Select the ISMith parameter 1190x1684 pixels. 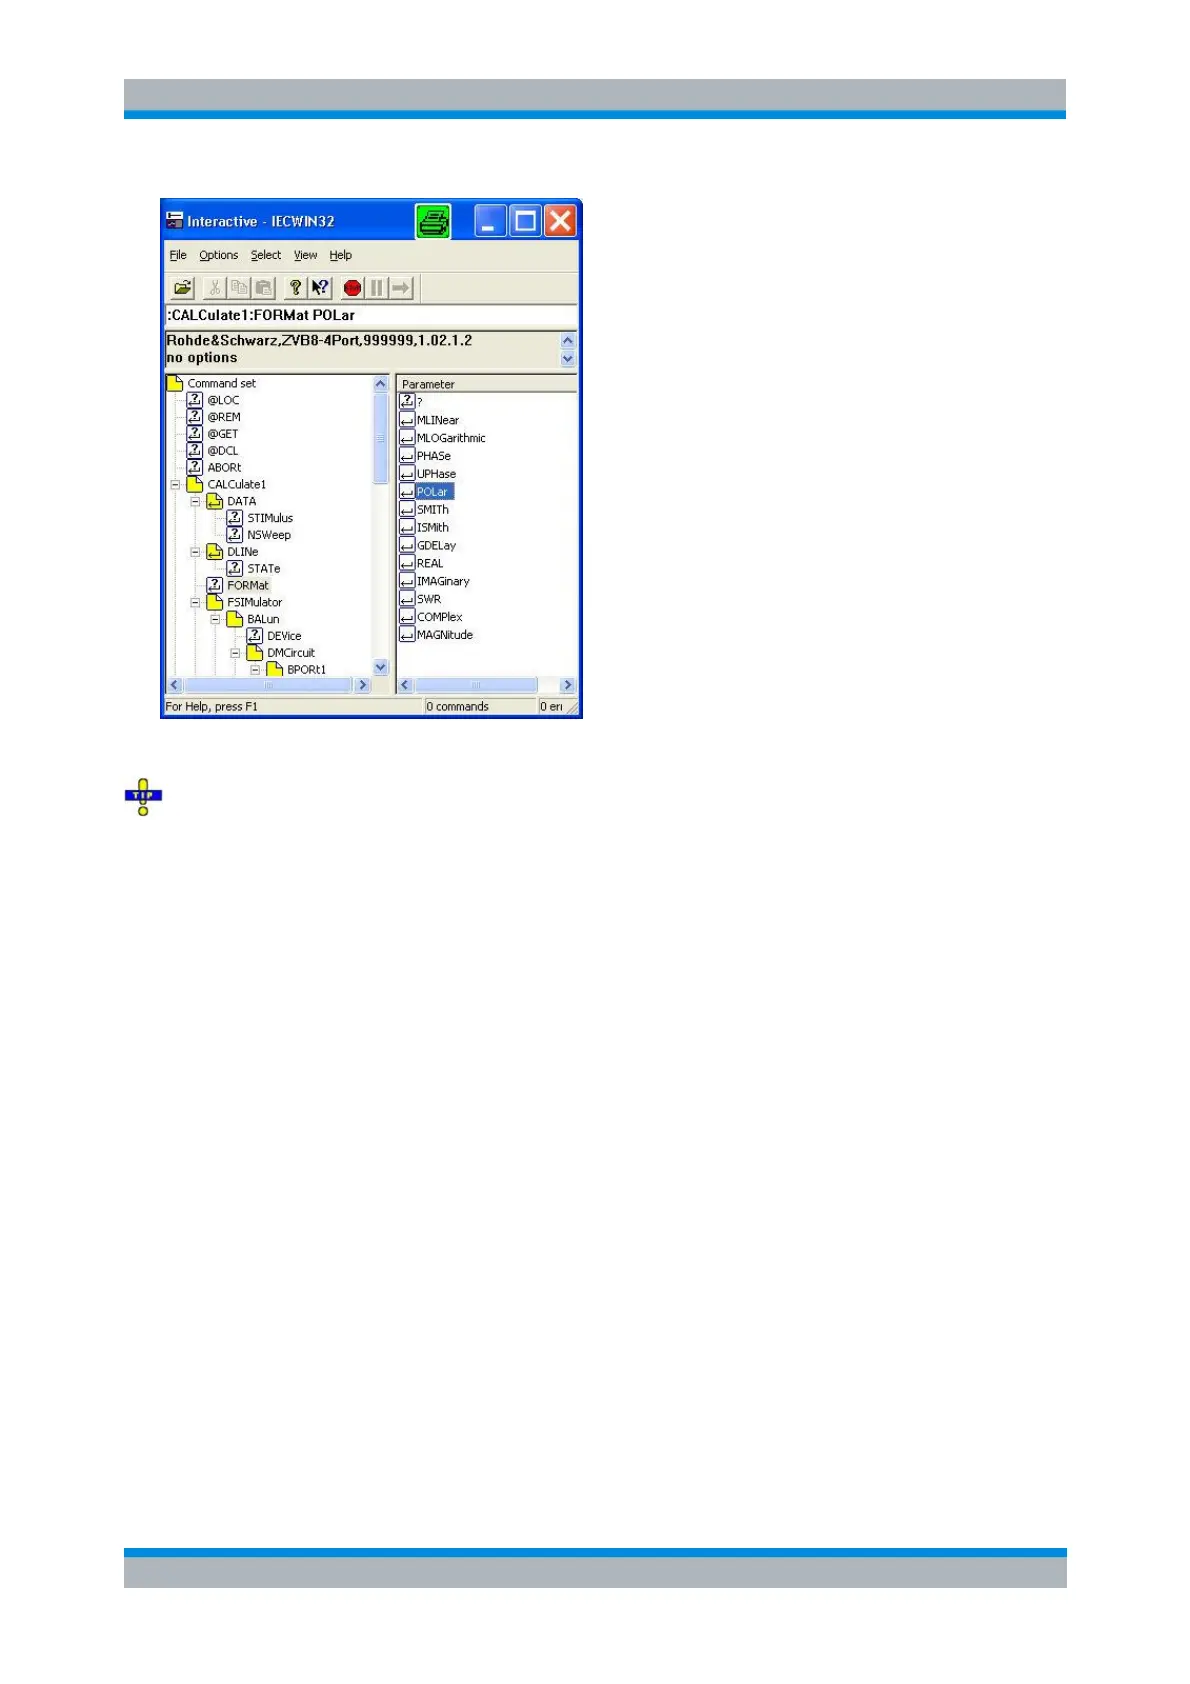click(x=433, y=527)
